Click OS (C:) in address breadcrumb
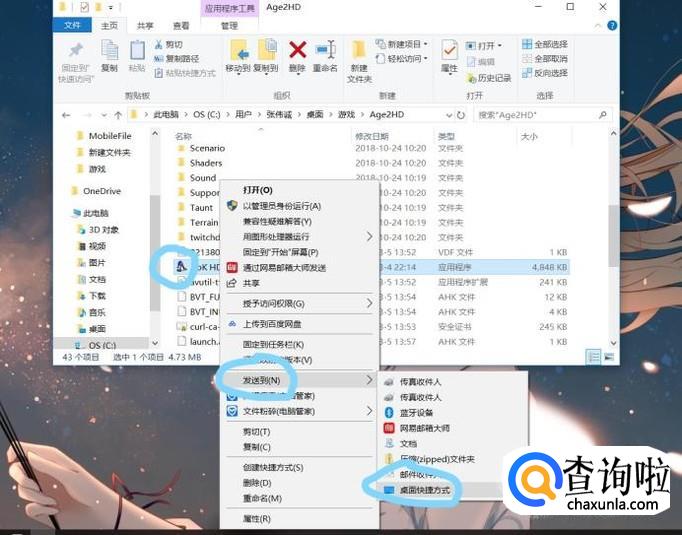Screen dimensions: 682x535 [207, 114]
